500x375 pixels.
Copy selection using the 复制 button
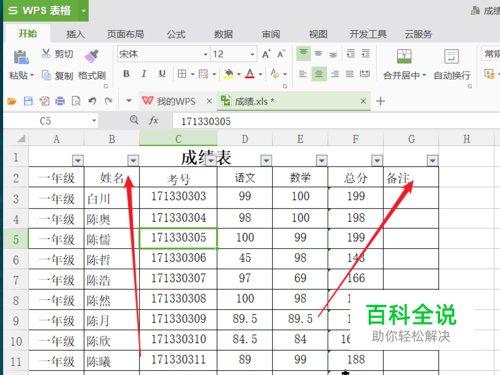tap(57, 75)
